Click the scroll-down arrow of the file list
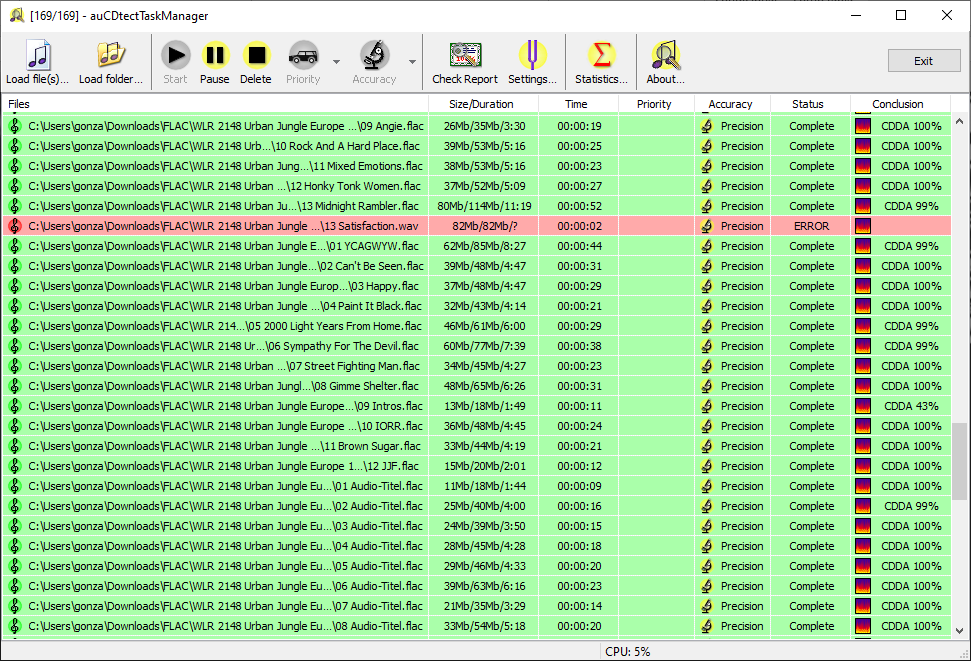Viewport: 971px width, 661px height. click(x=959, y=631)
